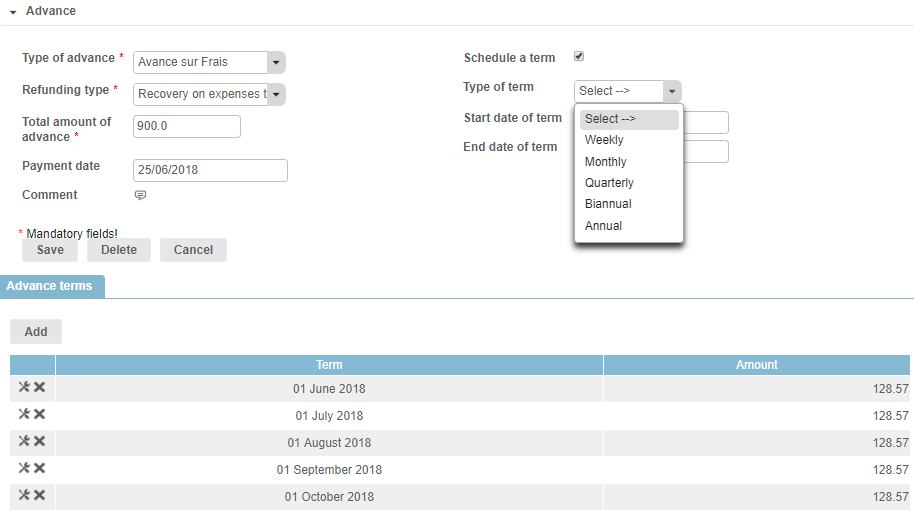914x510 pixels.
Task: Uncheck the Schedule a term checkbox
Action: pyautogui.click(x=579, y=57)
